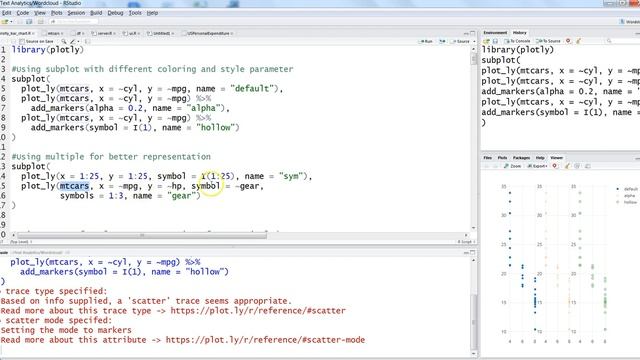Switch to the Environment tab
640x360 pixels.
click(x=495, y=33)
